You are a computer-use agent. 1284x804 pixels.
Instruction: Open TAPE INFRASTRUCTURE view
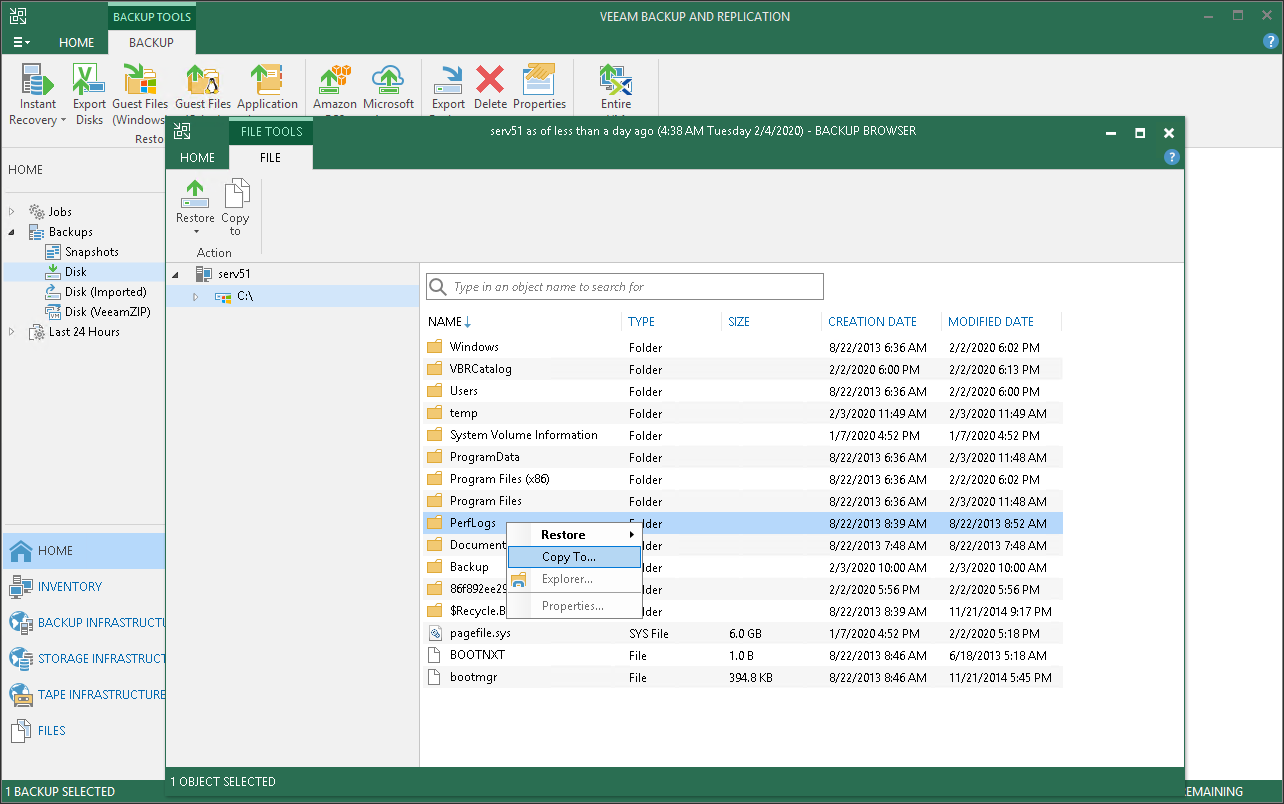point(82,695)
